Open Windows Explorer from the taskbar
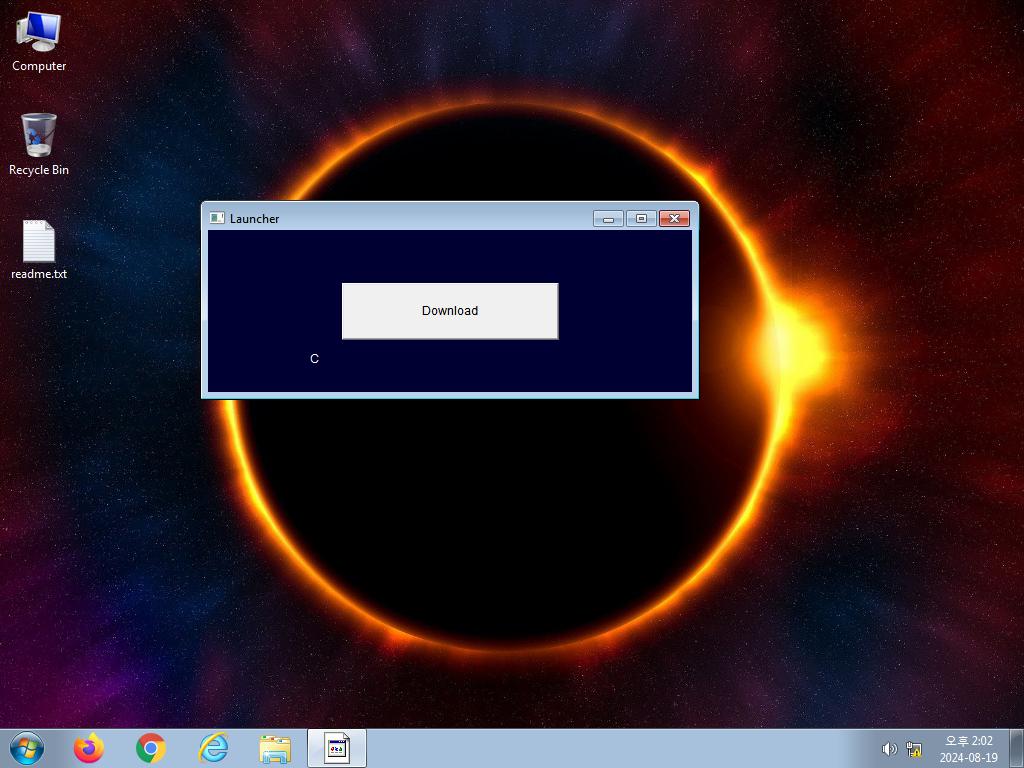This screenshot has width=1024, height=768. pos(275,748)
